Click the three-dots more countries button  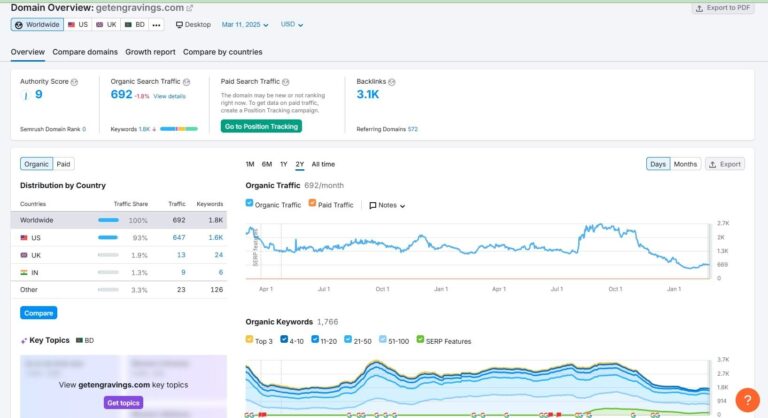pos(156,24)
